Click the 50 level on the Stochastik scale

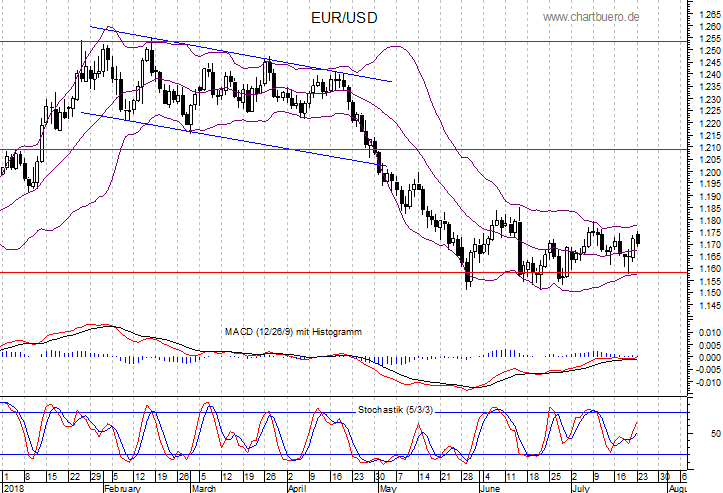pyautogui.click(x=714, y=434)
